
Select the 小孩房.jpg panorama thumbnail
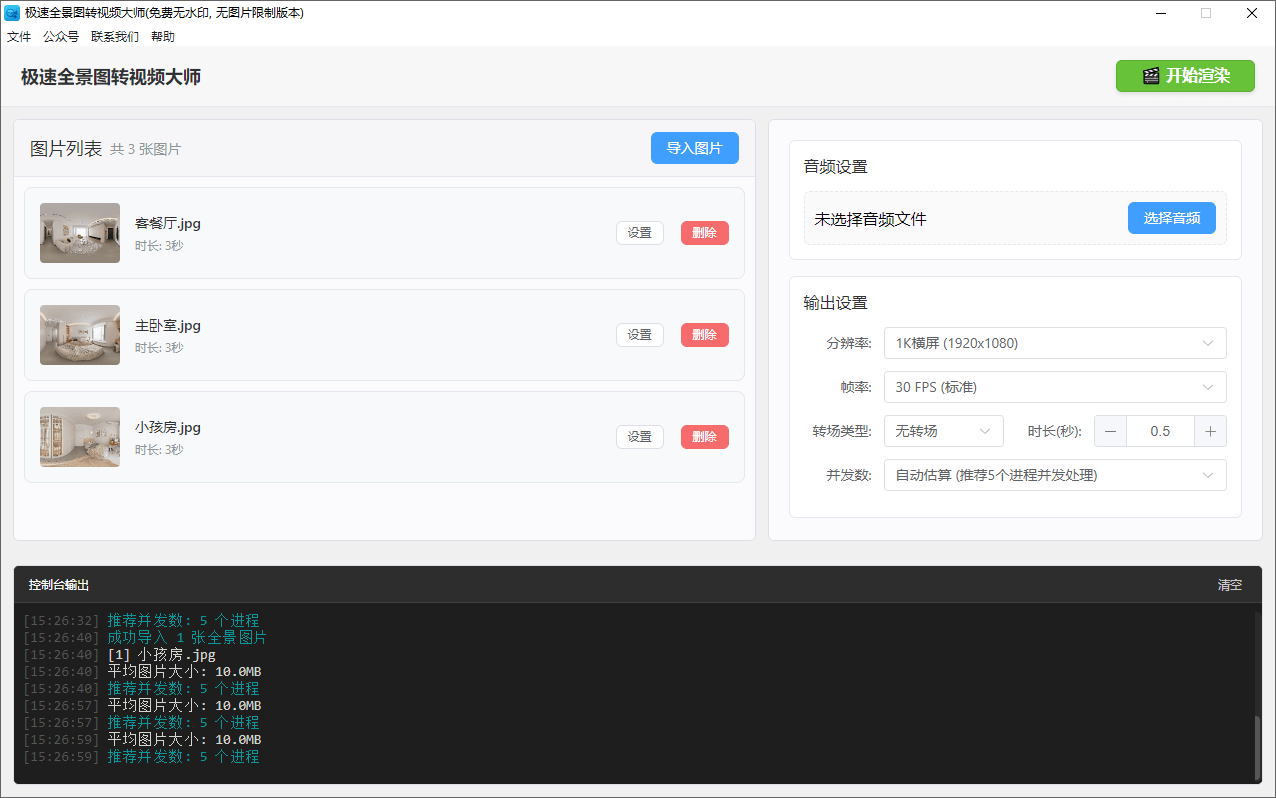(x=80, y=437)
